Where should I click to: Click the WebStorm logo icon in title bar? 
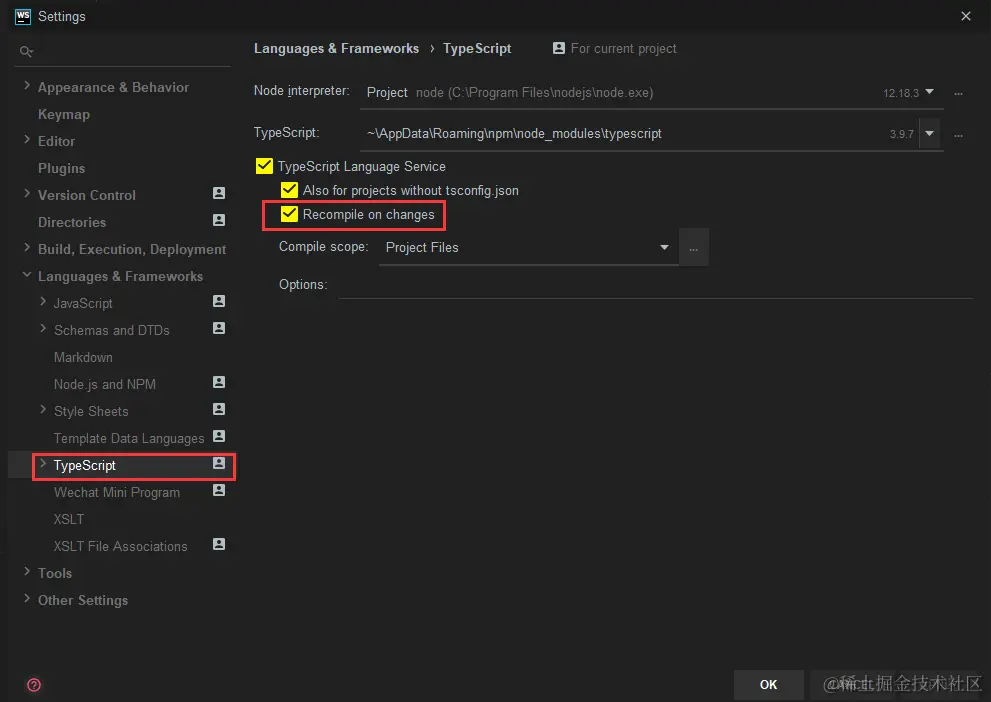pos(23,16)
